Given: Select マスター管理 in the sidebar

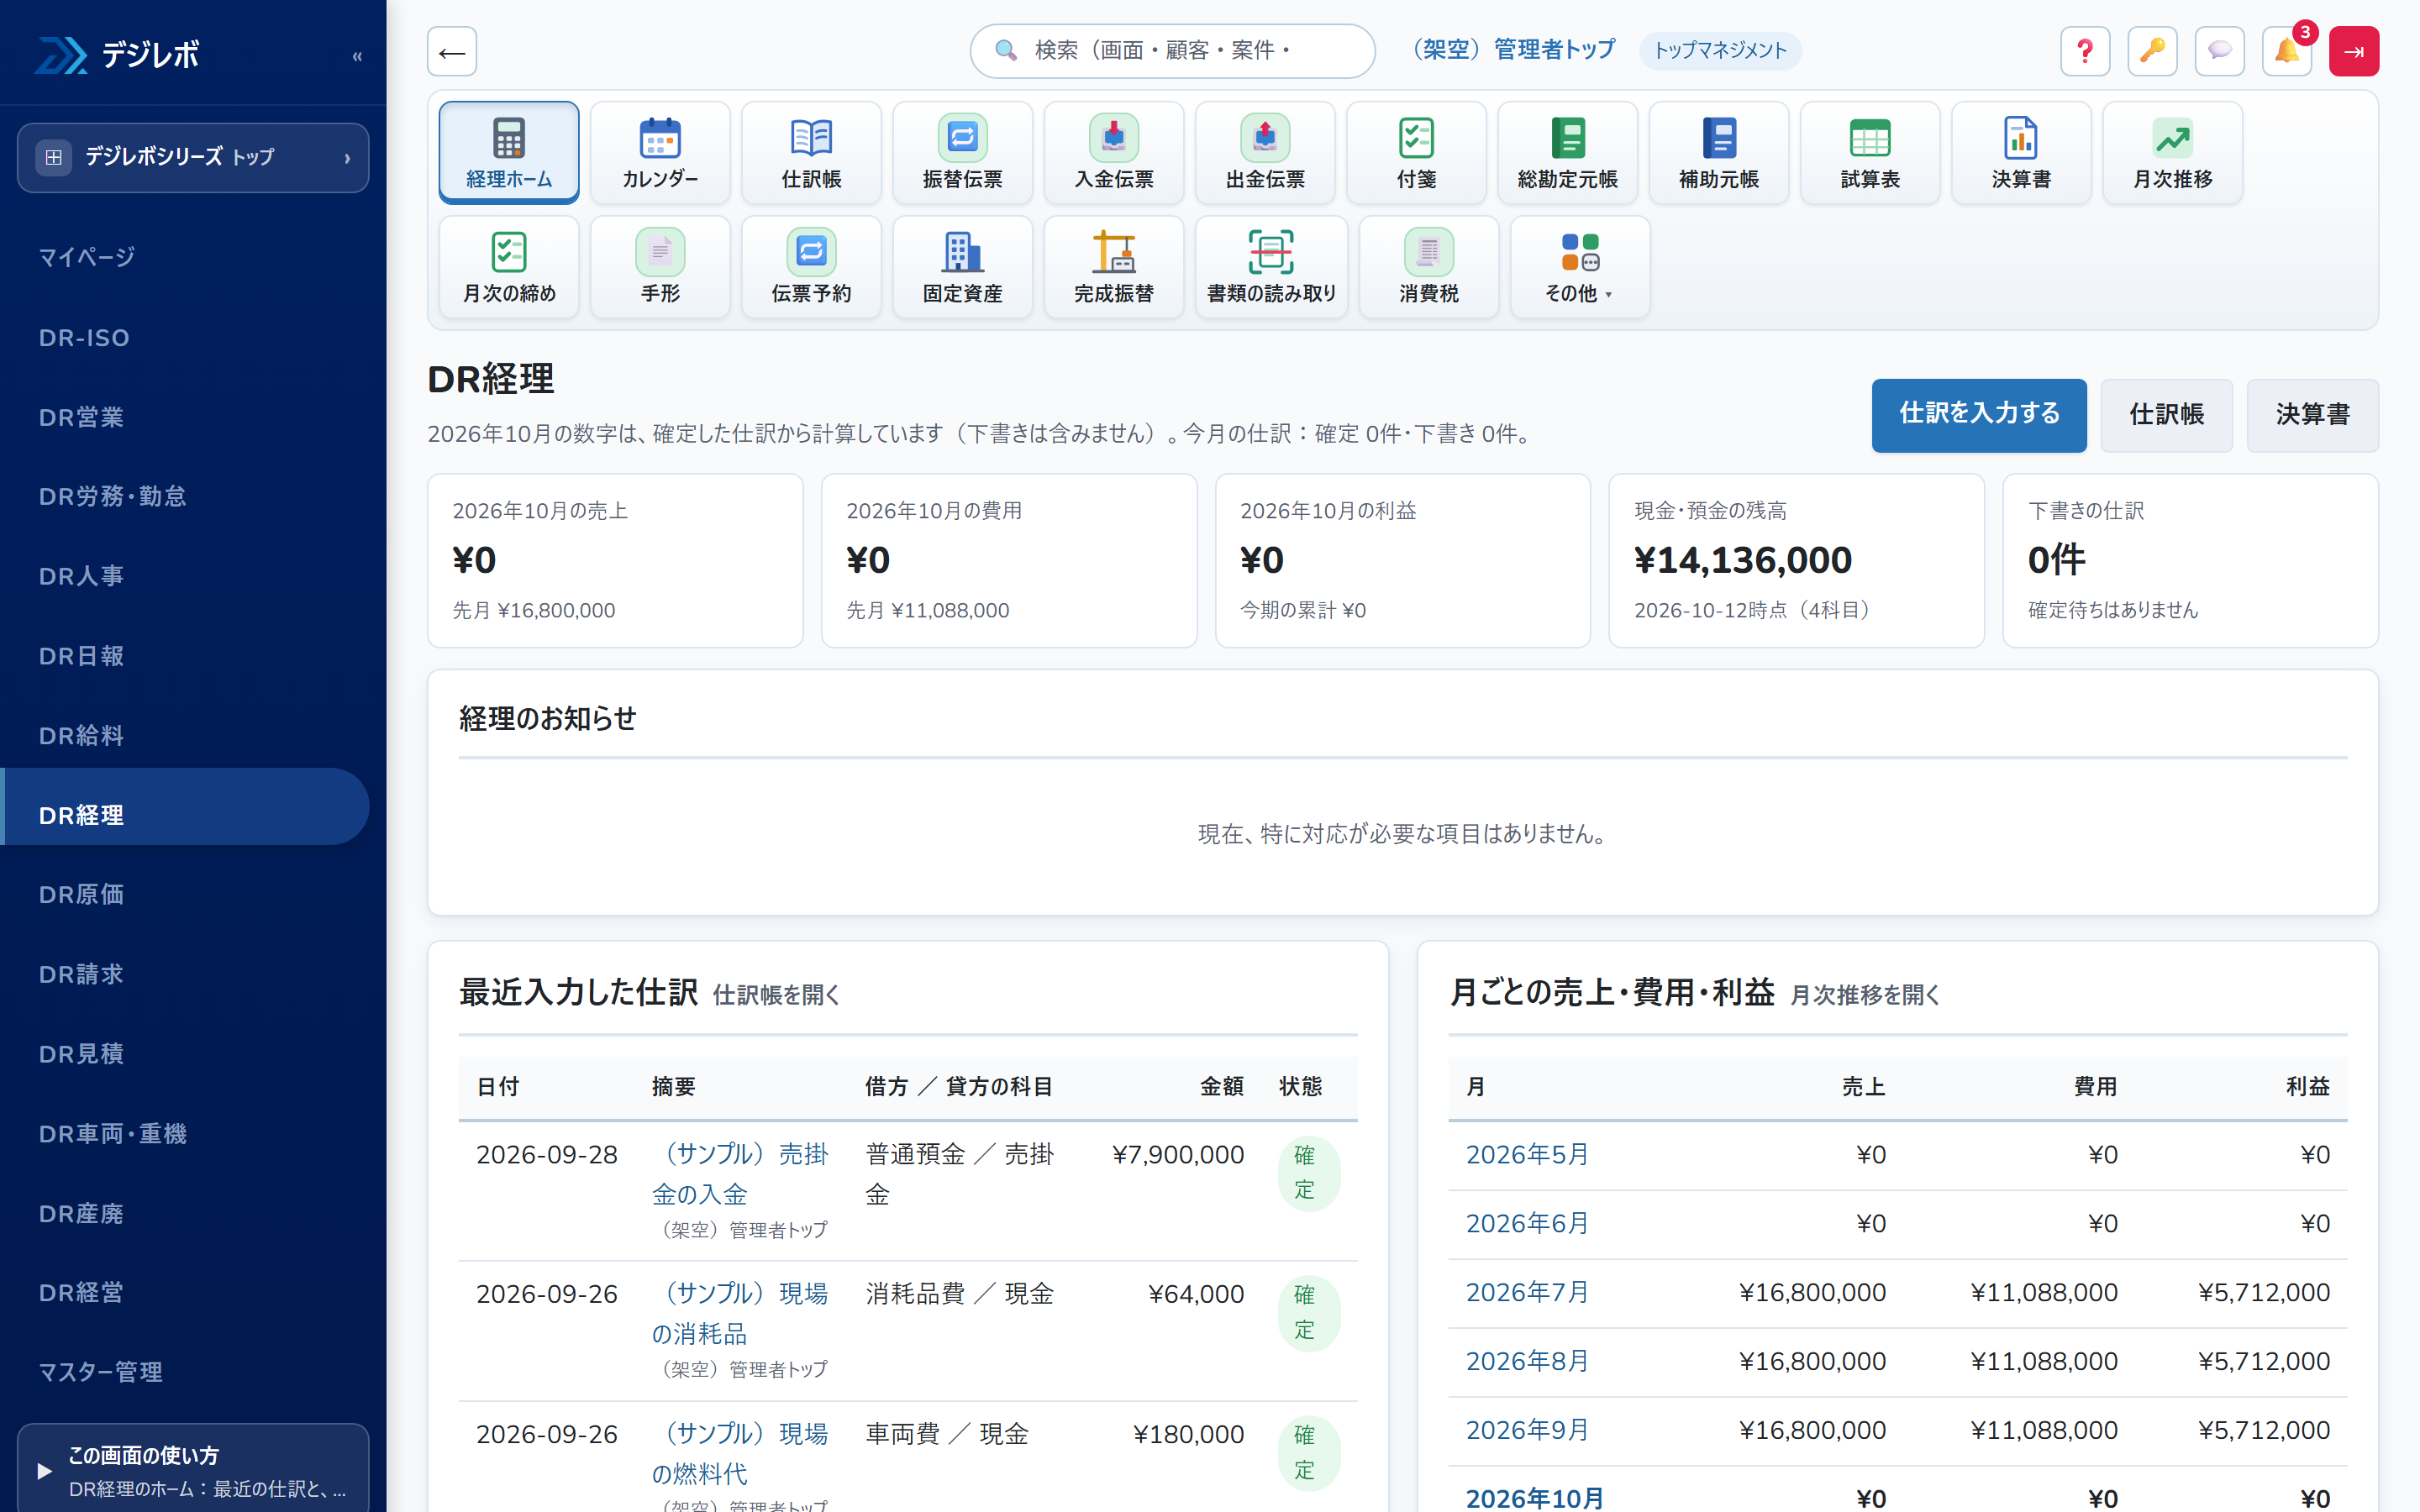Looking at the screenshot, I should coord(185,1372).
